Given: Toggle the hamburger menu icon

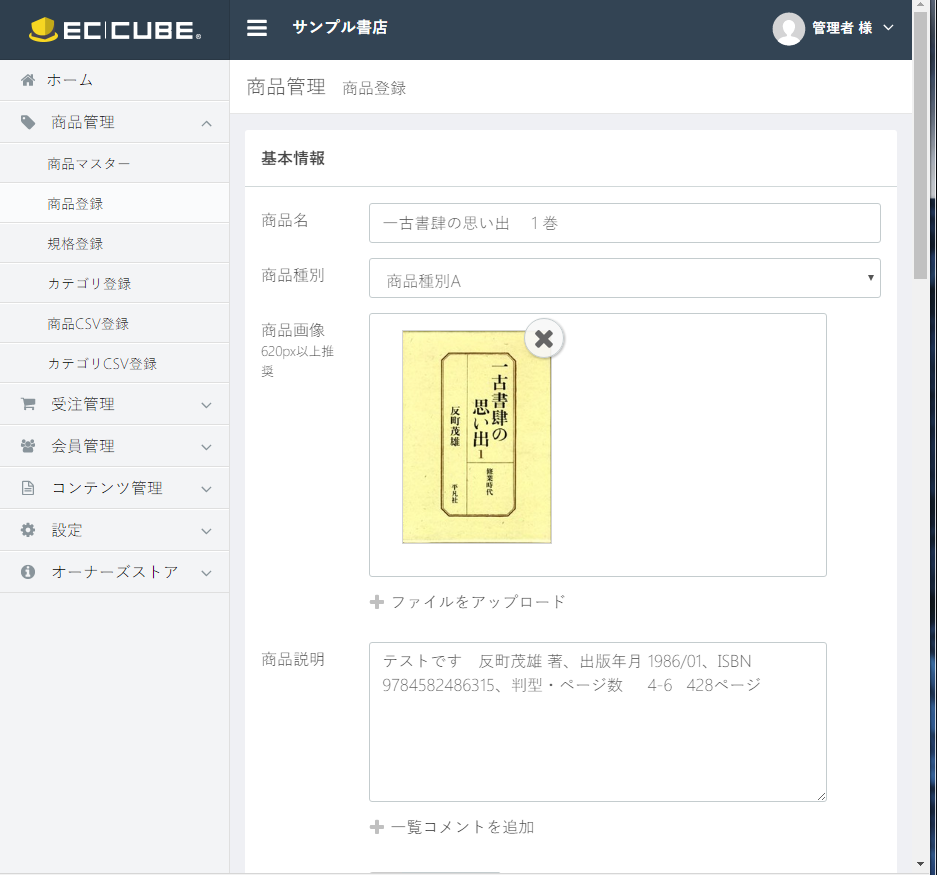Looking at the screenshot, I should (x=257, y=28).
